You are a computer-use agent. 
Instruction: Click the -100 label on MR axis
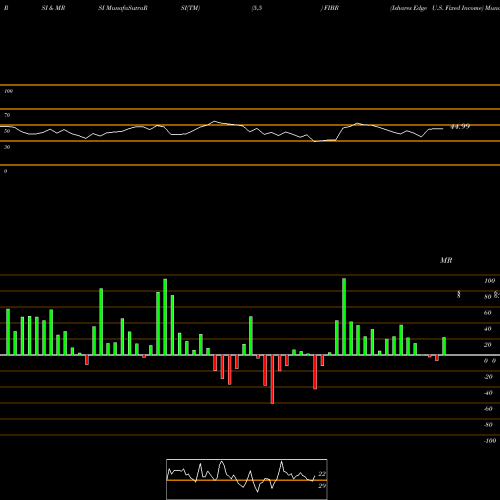pyautogui.click(x=490, y=441)
